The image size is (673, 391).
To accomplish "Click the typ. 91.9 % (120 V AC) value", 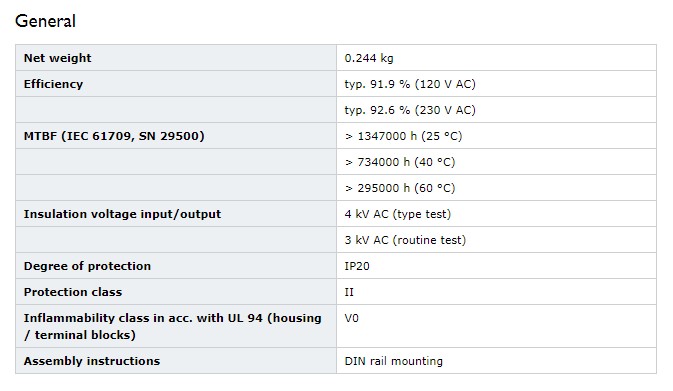I will pos(410,84).
